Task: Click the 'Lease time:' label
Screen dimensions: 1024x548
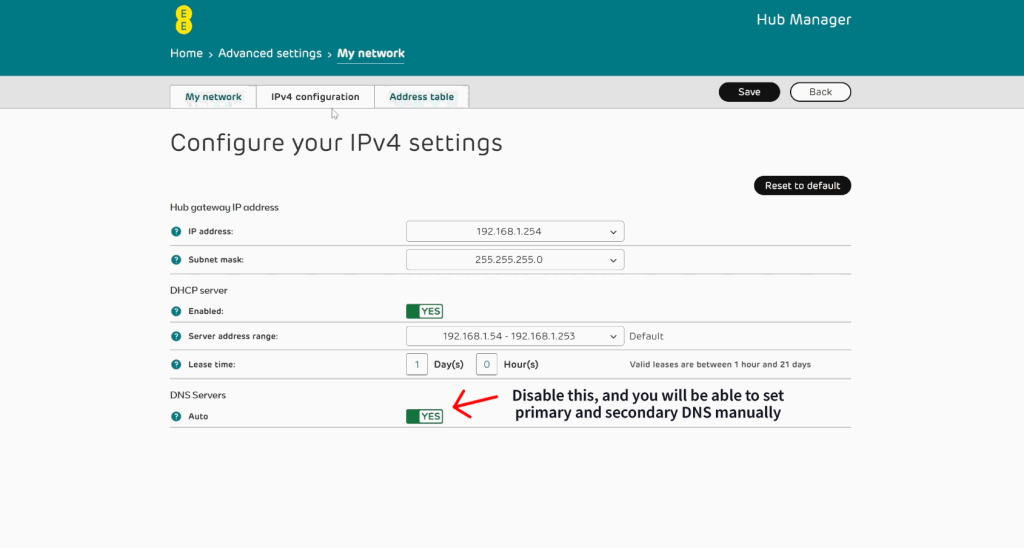Action: [x=212, y=364]
